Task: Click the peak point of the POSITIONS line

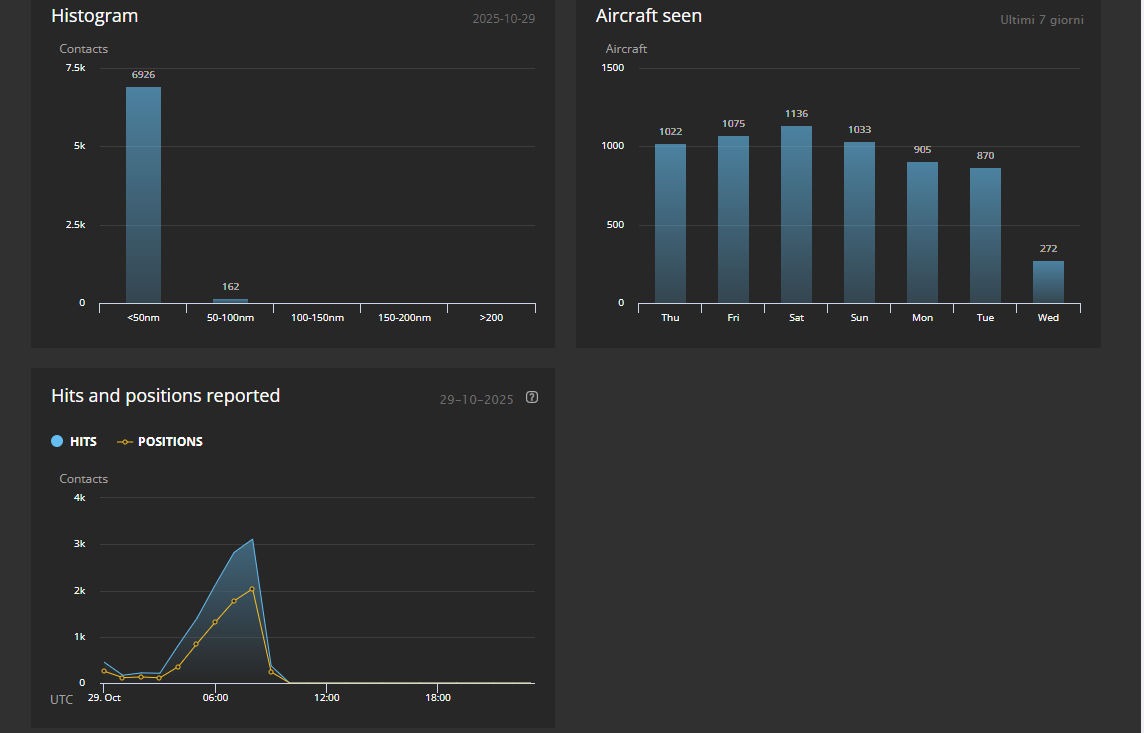Action: [x=252, y=589]
